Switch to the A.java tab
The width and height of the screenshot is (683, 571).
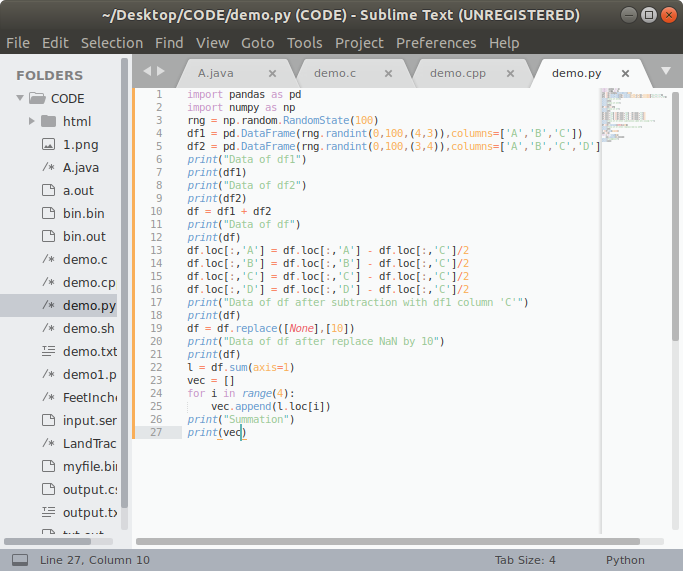tap(216, 73)
